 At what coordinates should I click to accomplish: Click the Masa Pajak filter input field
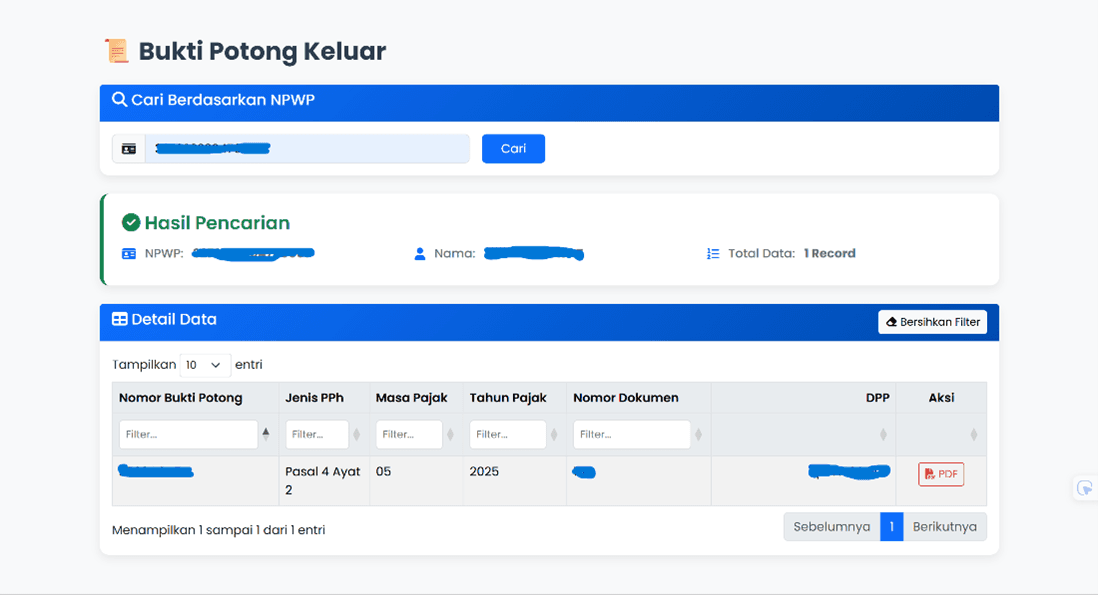[x=409, y=434]
